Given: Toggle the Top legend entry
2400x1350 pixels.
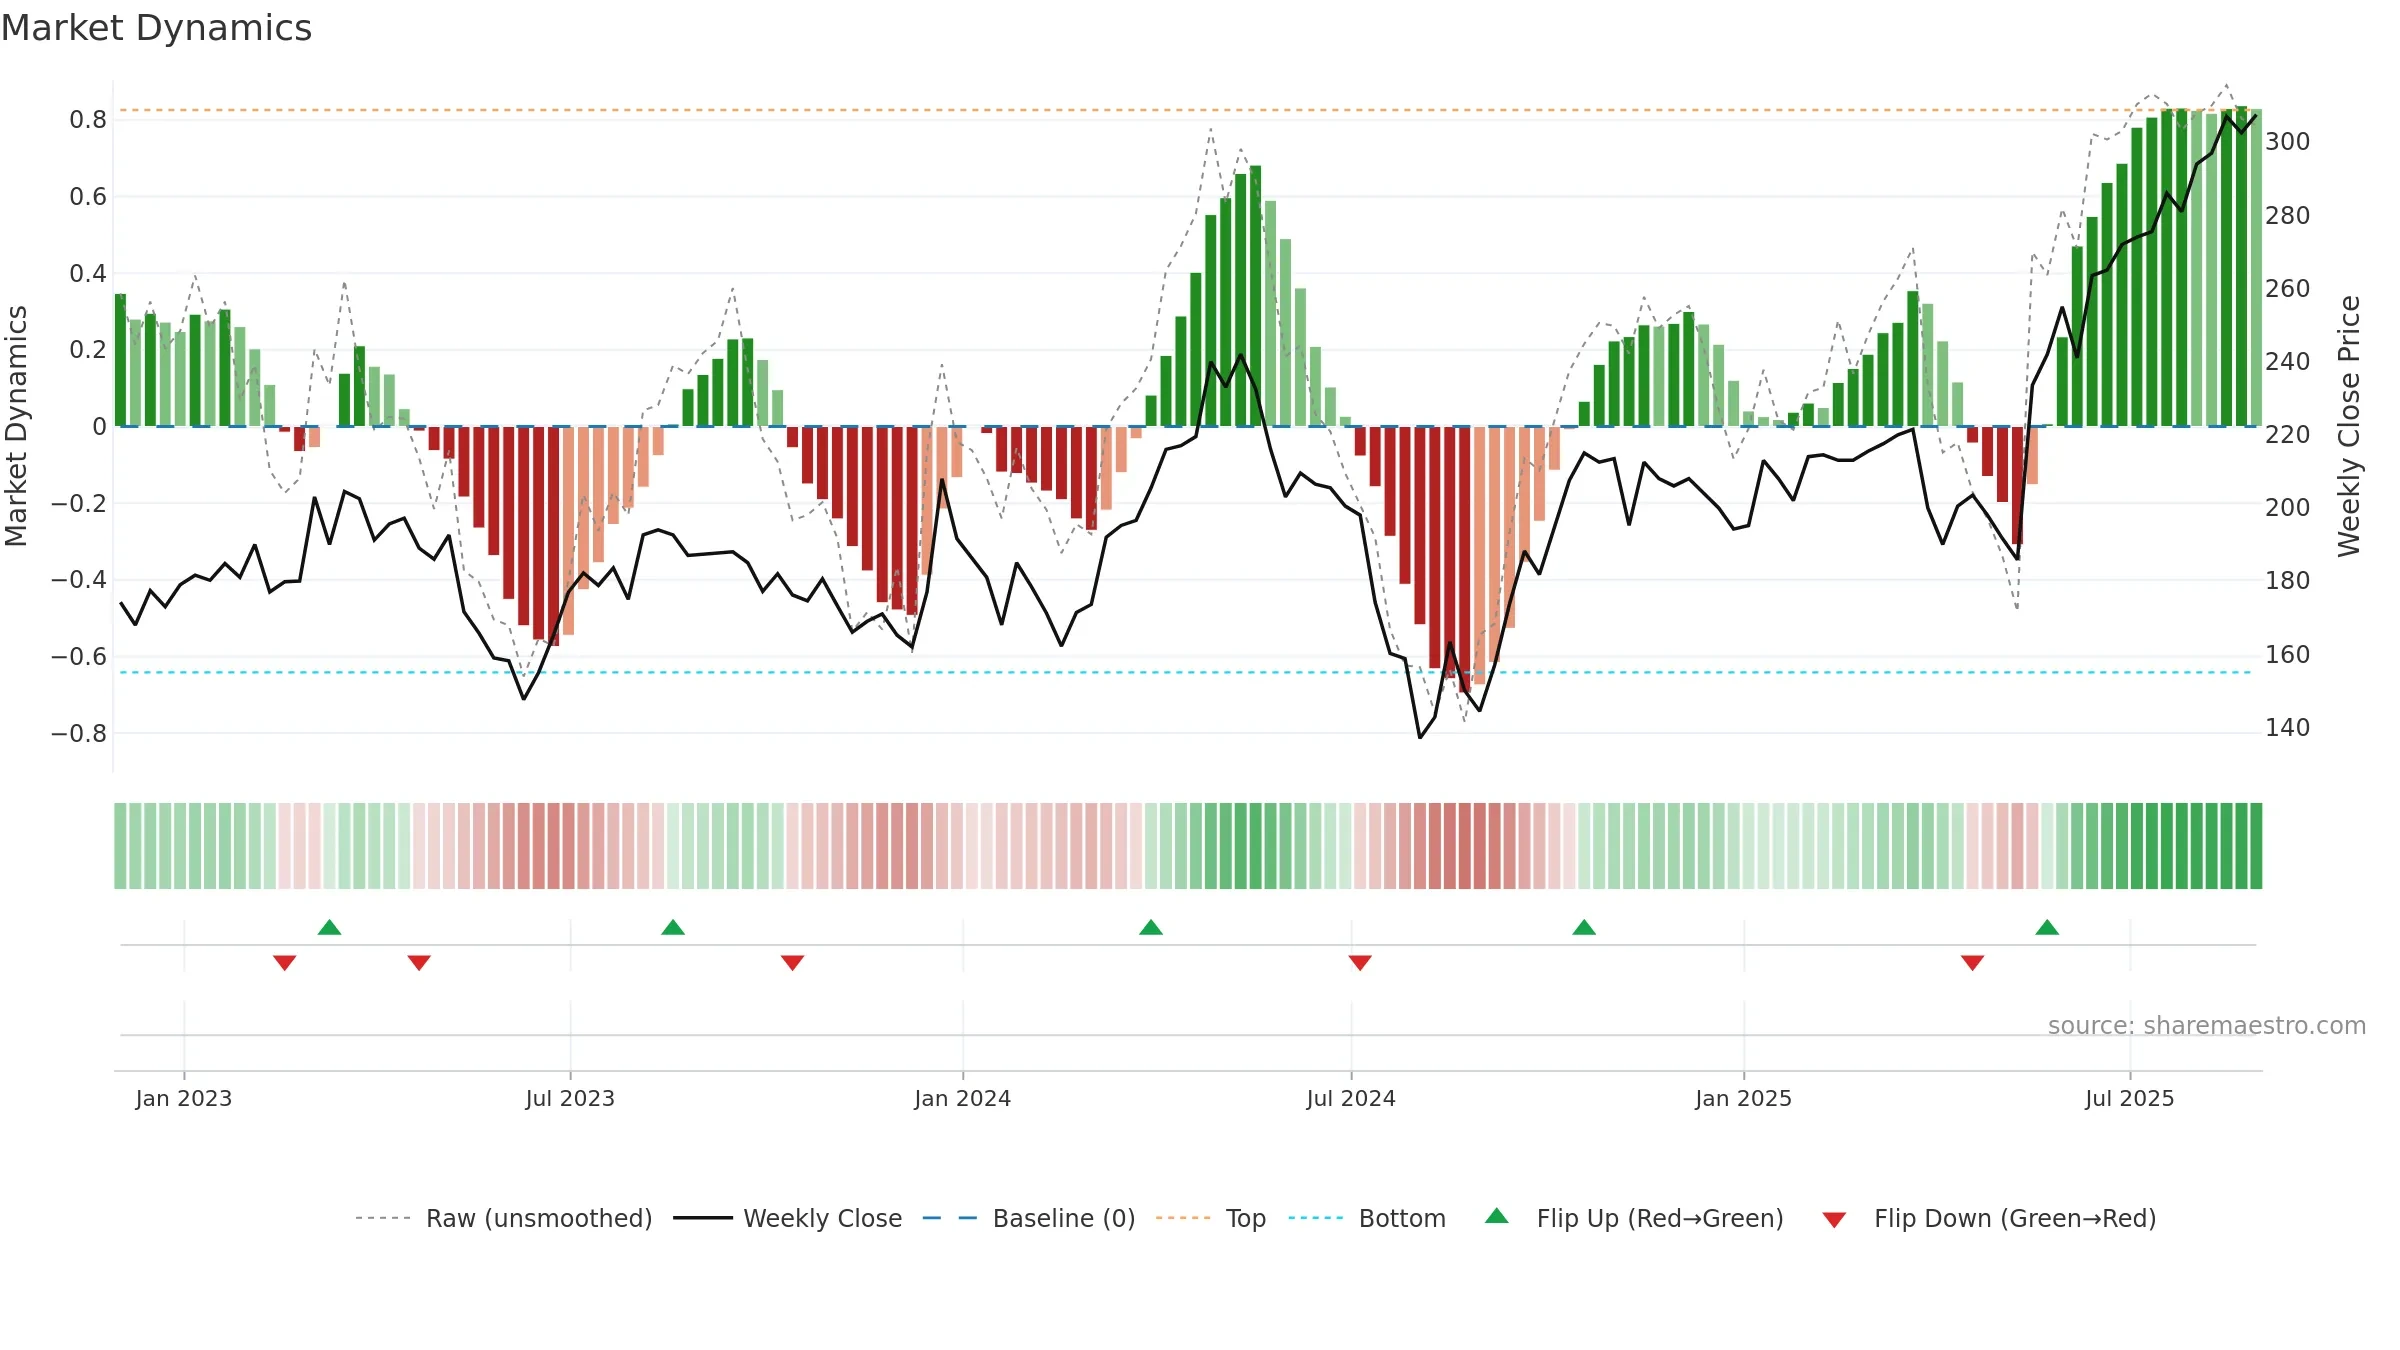Looking at the screenshot, I should click(x=1211, y=1218).
